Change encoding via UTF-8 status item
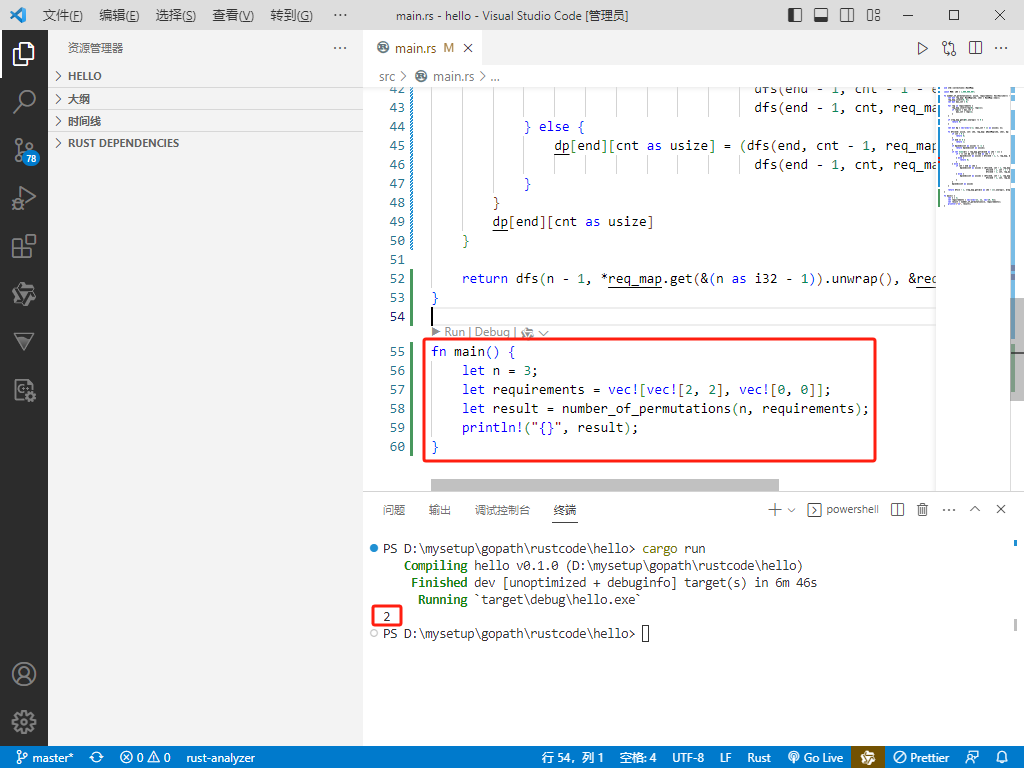 click(688, 757)
